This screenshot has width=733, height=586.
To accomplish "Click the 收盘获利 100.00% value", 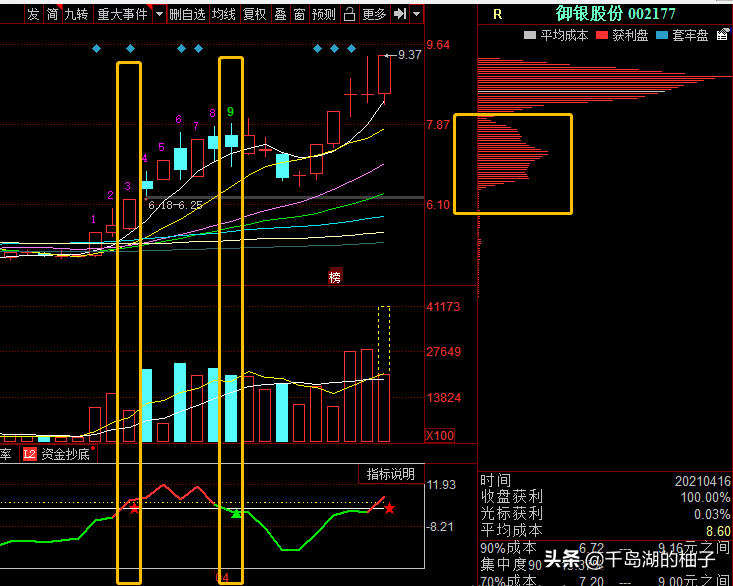I will (705, 497).
